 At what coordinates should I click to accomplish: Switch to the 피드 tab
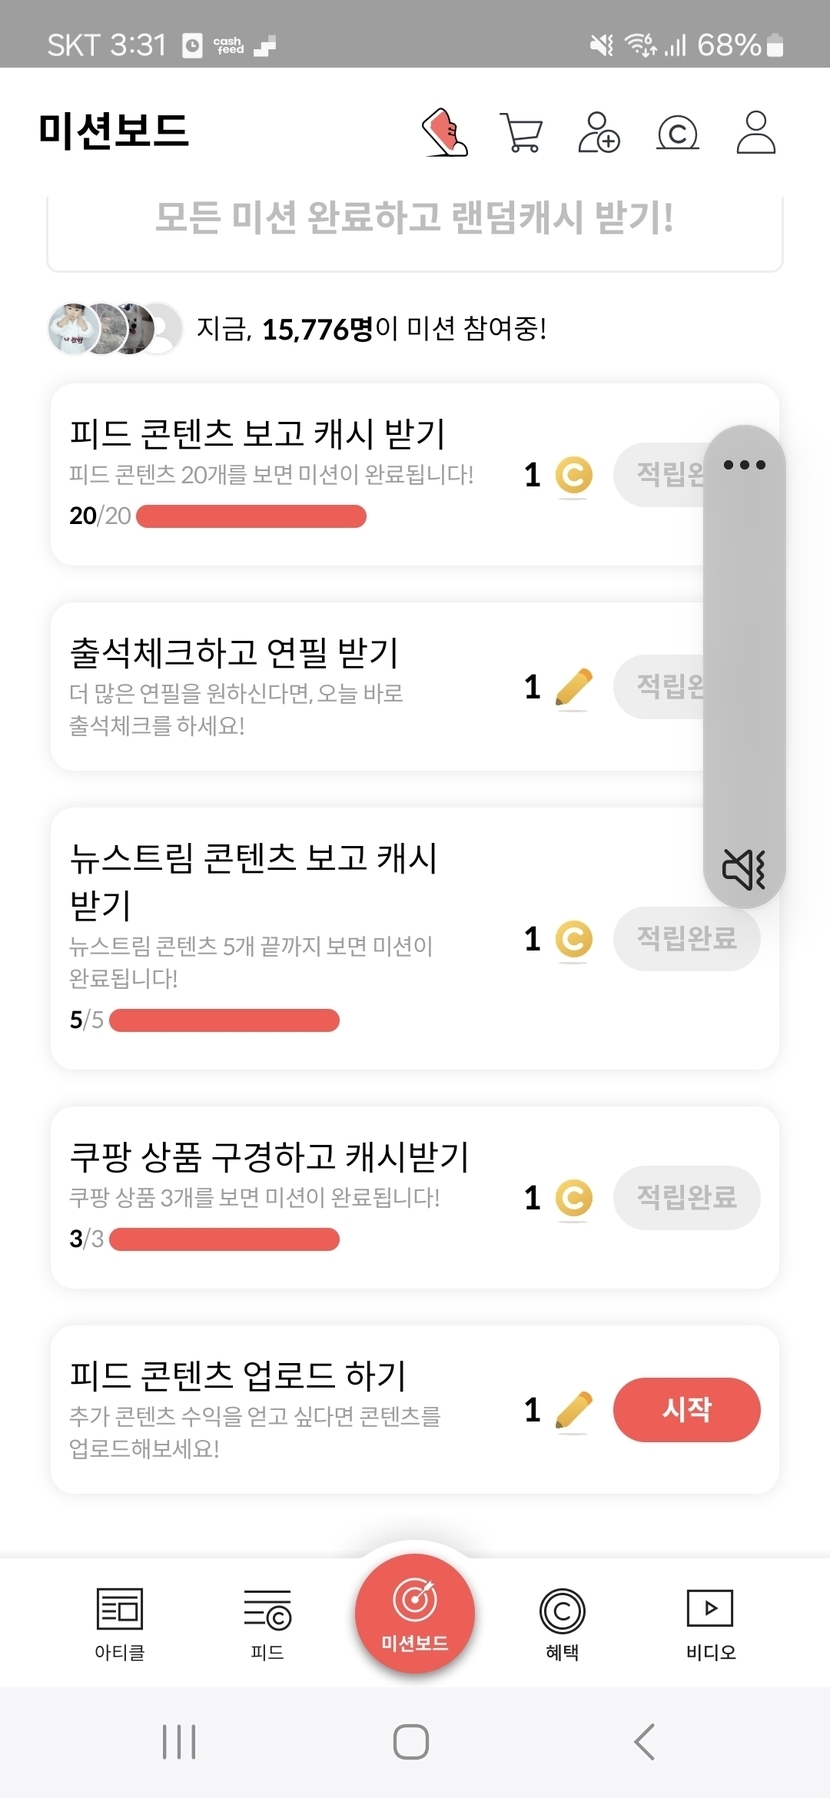click(267, 1622)
